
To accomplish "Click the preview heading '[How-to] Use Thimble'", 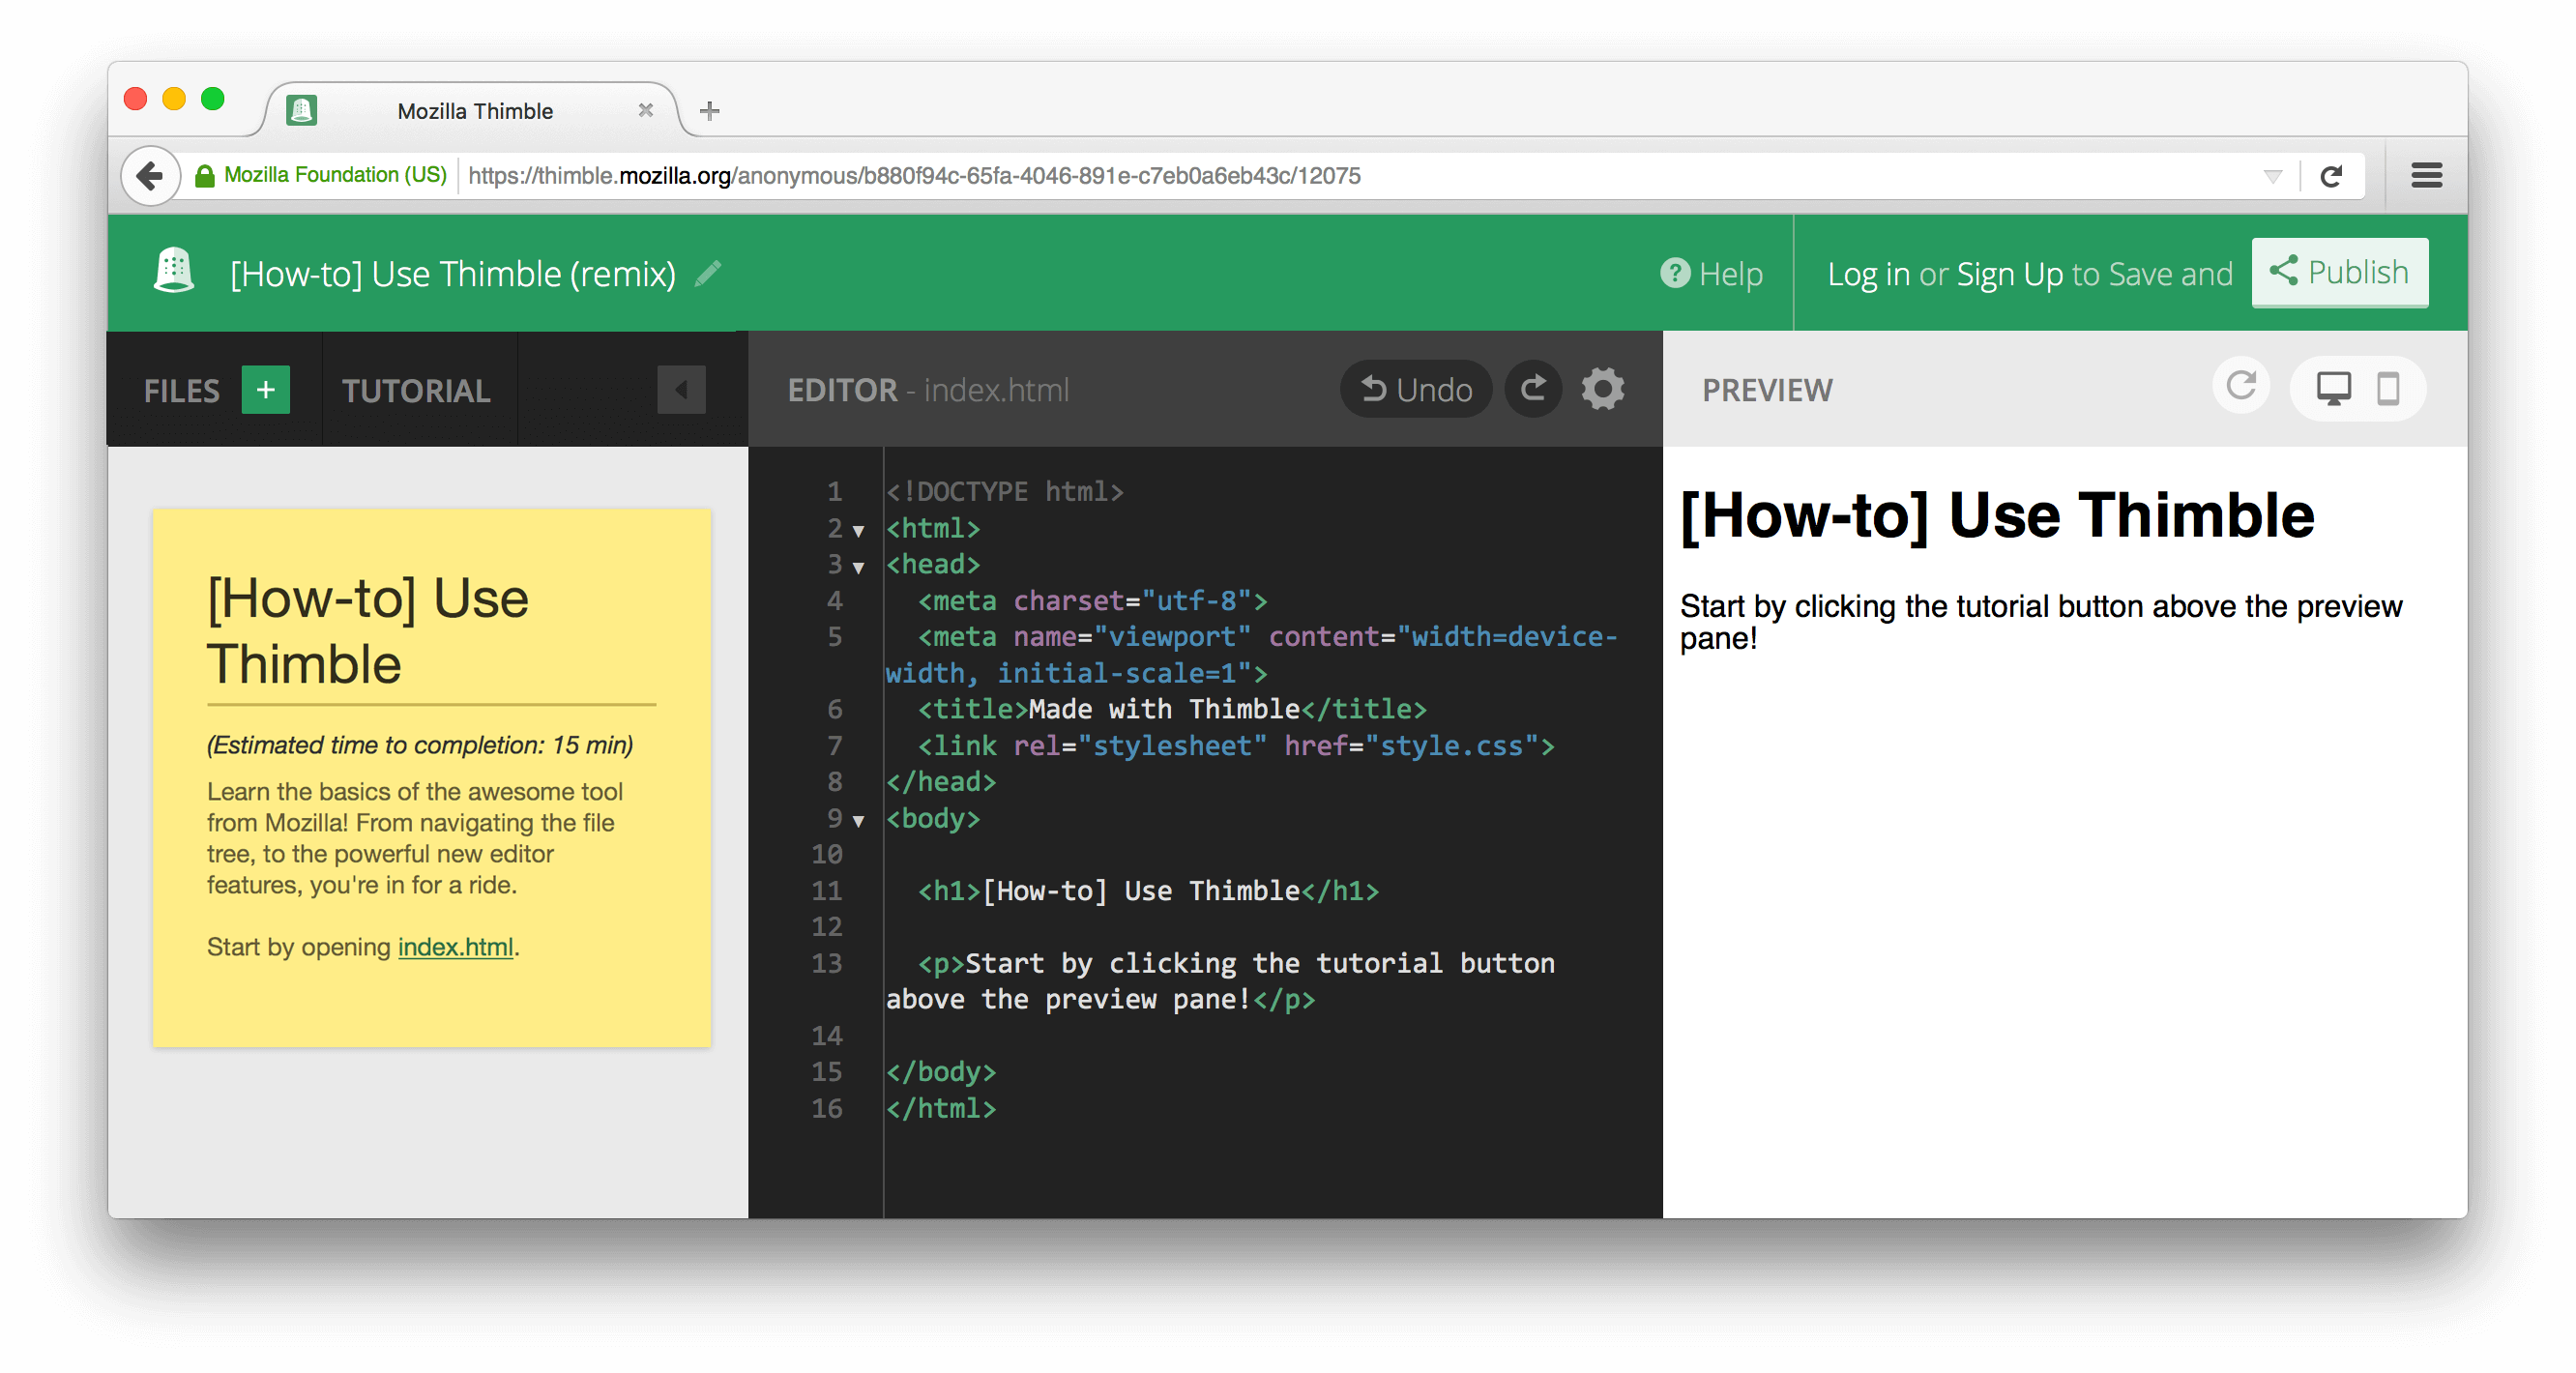I will click(x=1997, y=515).
